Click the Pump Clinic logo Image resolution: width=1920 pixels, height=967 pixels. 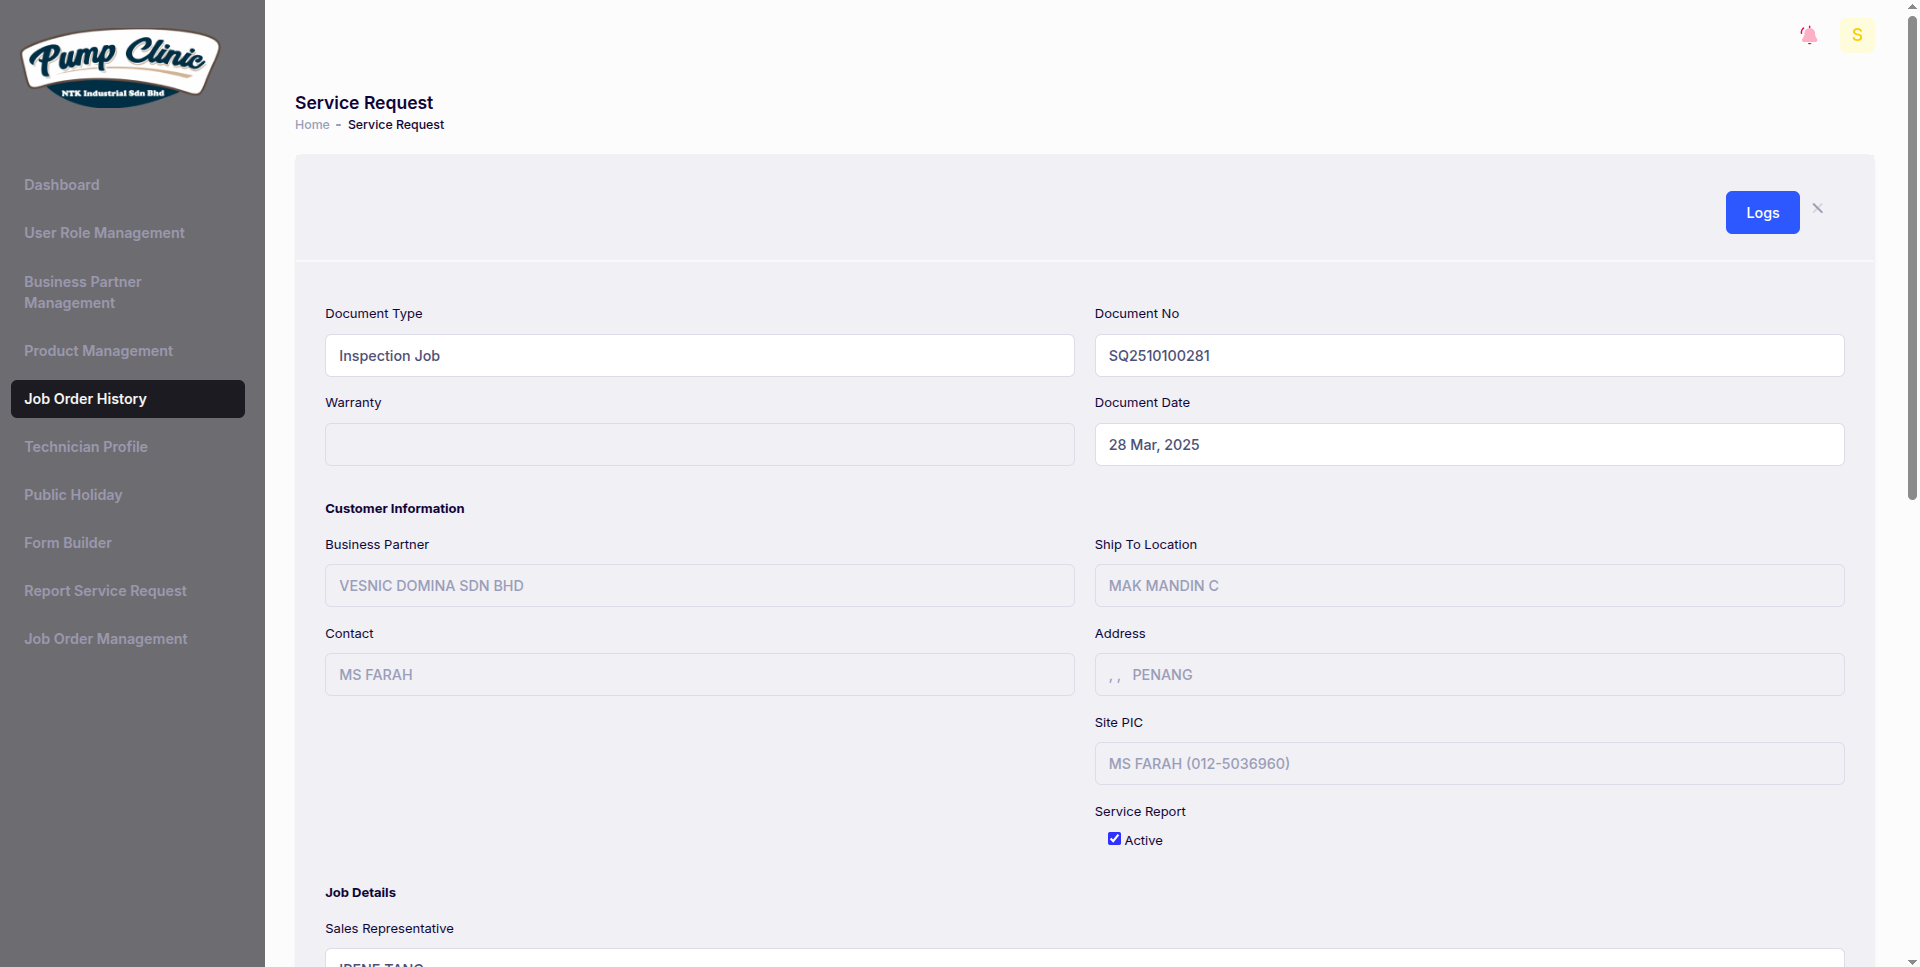(120, 67)
